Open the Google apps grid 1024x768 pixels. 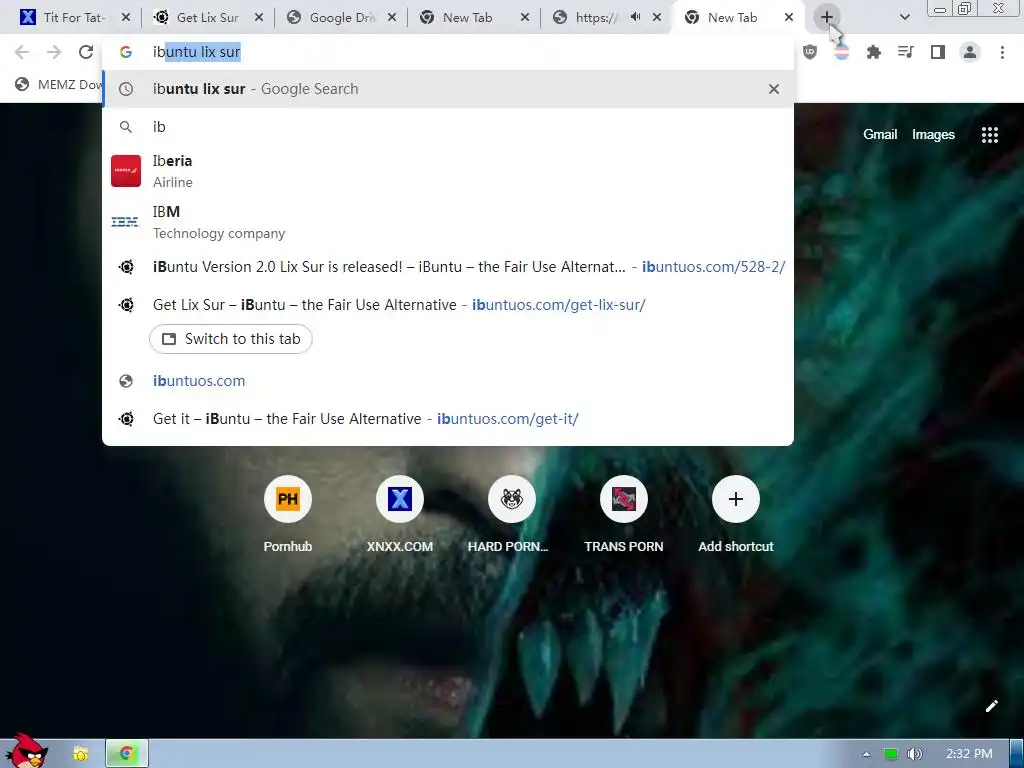pyautogui.click(x=989, y=135)
